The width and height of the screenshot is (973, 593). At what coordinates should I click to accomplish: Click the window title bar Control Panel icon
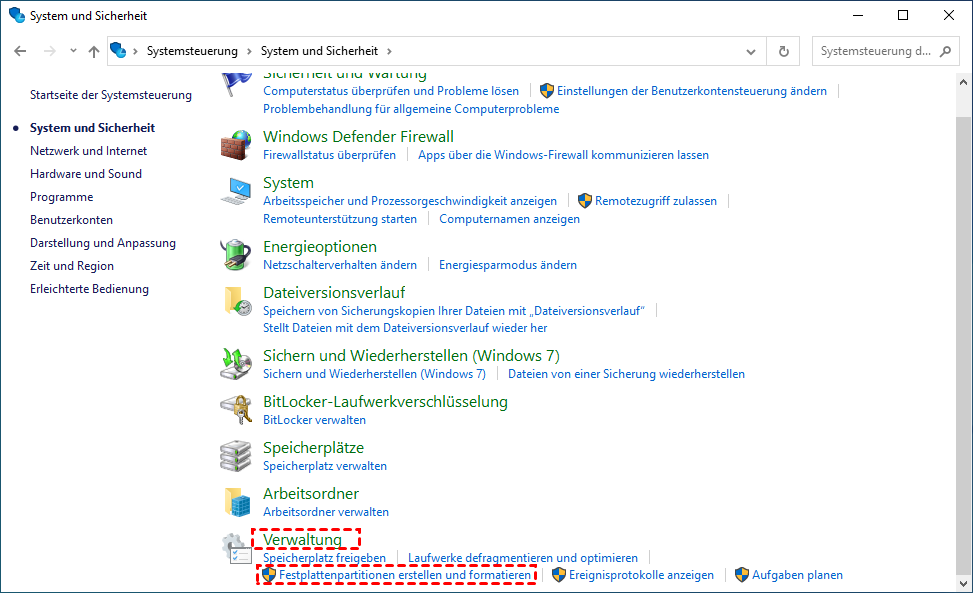click(x=17, y=16)
